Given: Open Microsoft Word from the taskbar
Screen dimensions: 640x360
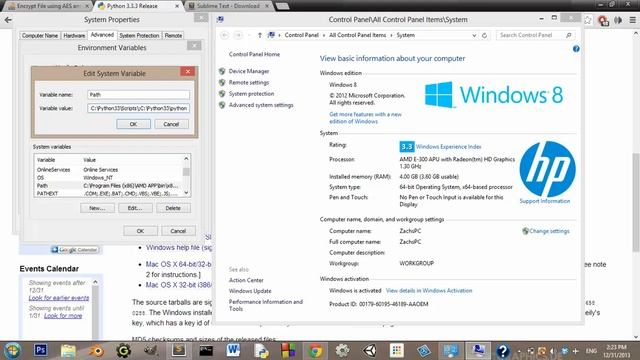Looking at the screenshot, I should click(x=233, y=350).
